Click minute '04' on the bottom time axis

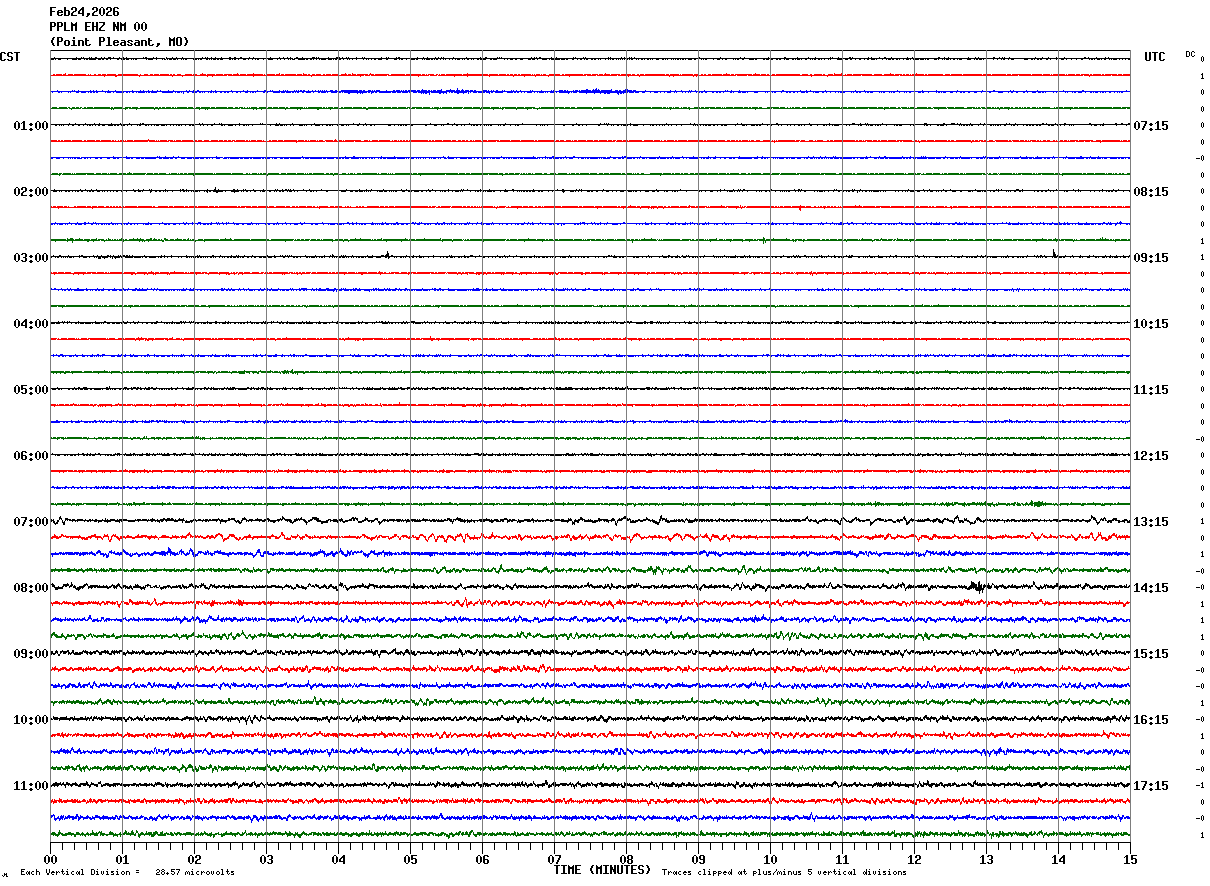point(338,859)
